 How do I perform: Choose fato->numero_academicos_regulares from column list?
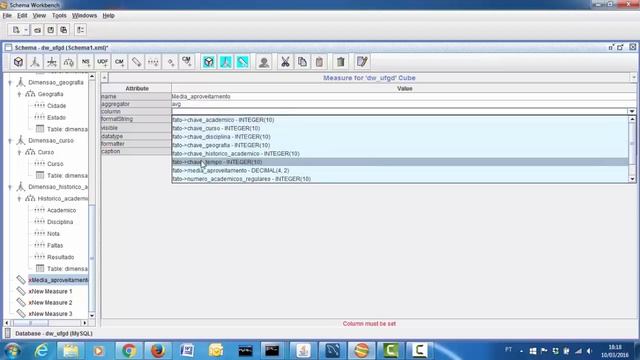tap(400, 179)
